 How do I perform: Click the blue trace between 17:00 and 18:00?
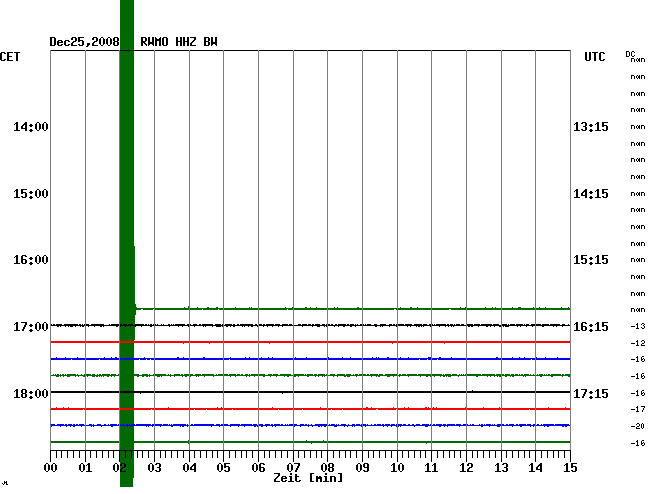[310, 358]
